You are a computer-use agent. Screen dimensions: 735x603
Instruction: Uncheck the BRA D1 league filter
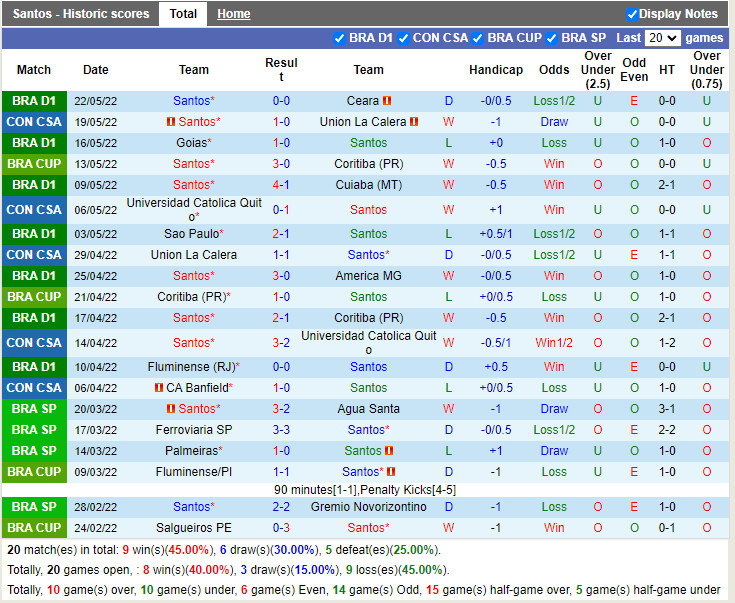pos(340,38)
